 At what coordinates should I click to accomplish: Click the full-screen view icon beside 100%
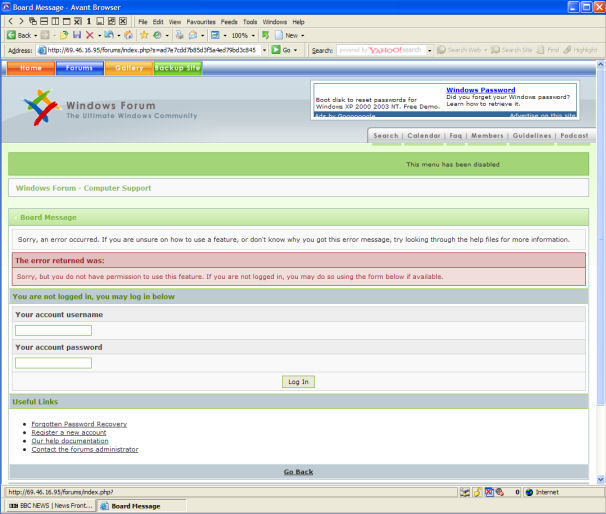(215, 35)
